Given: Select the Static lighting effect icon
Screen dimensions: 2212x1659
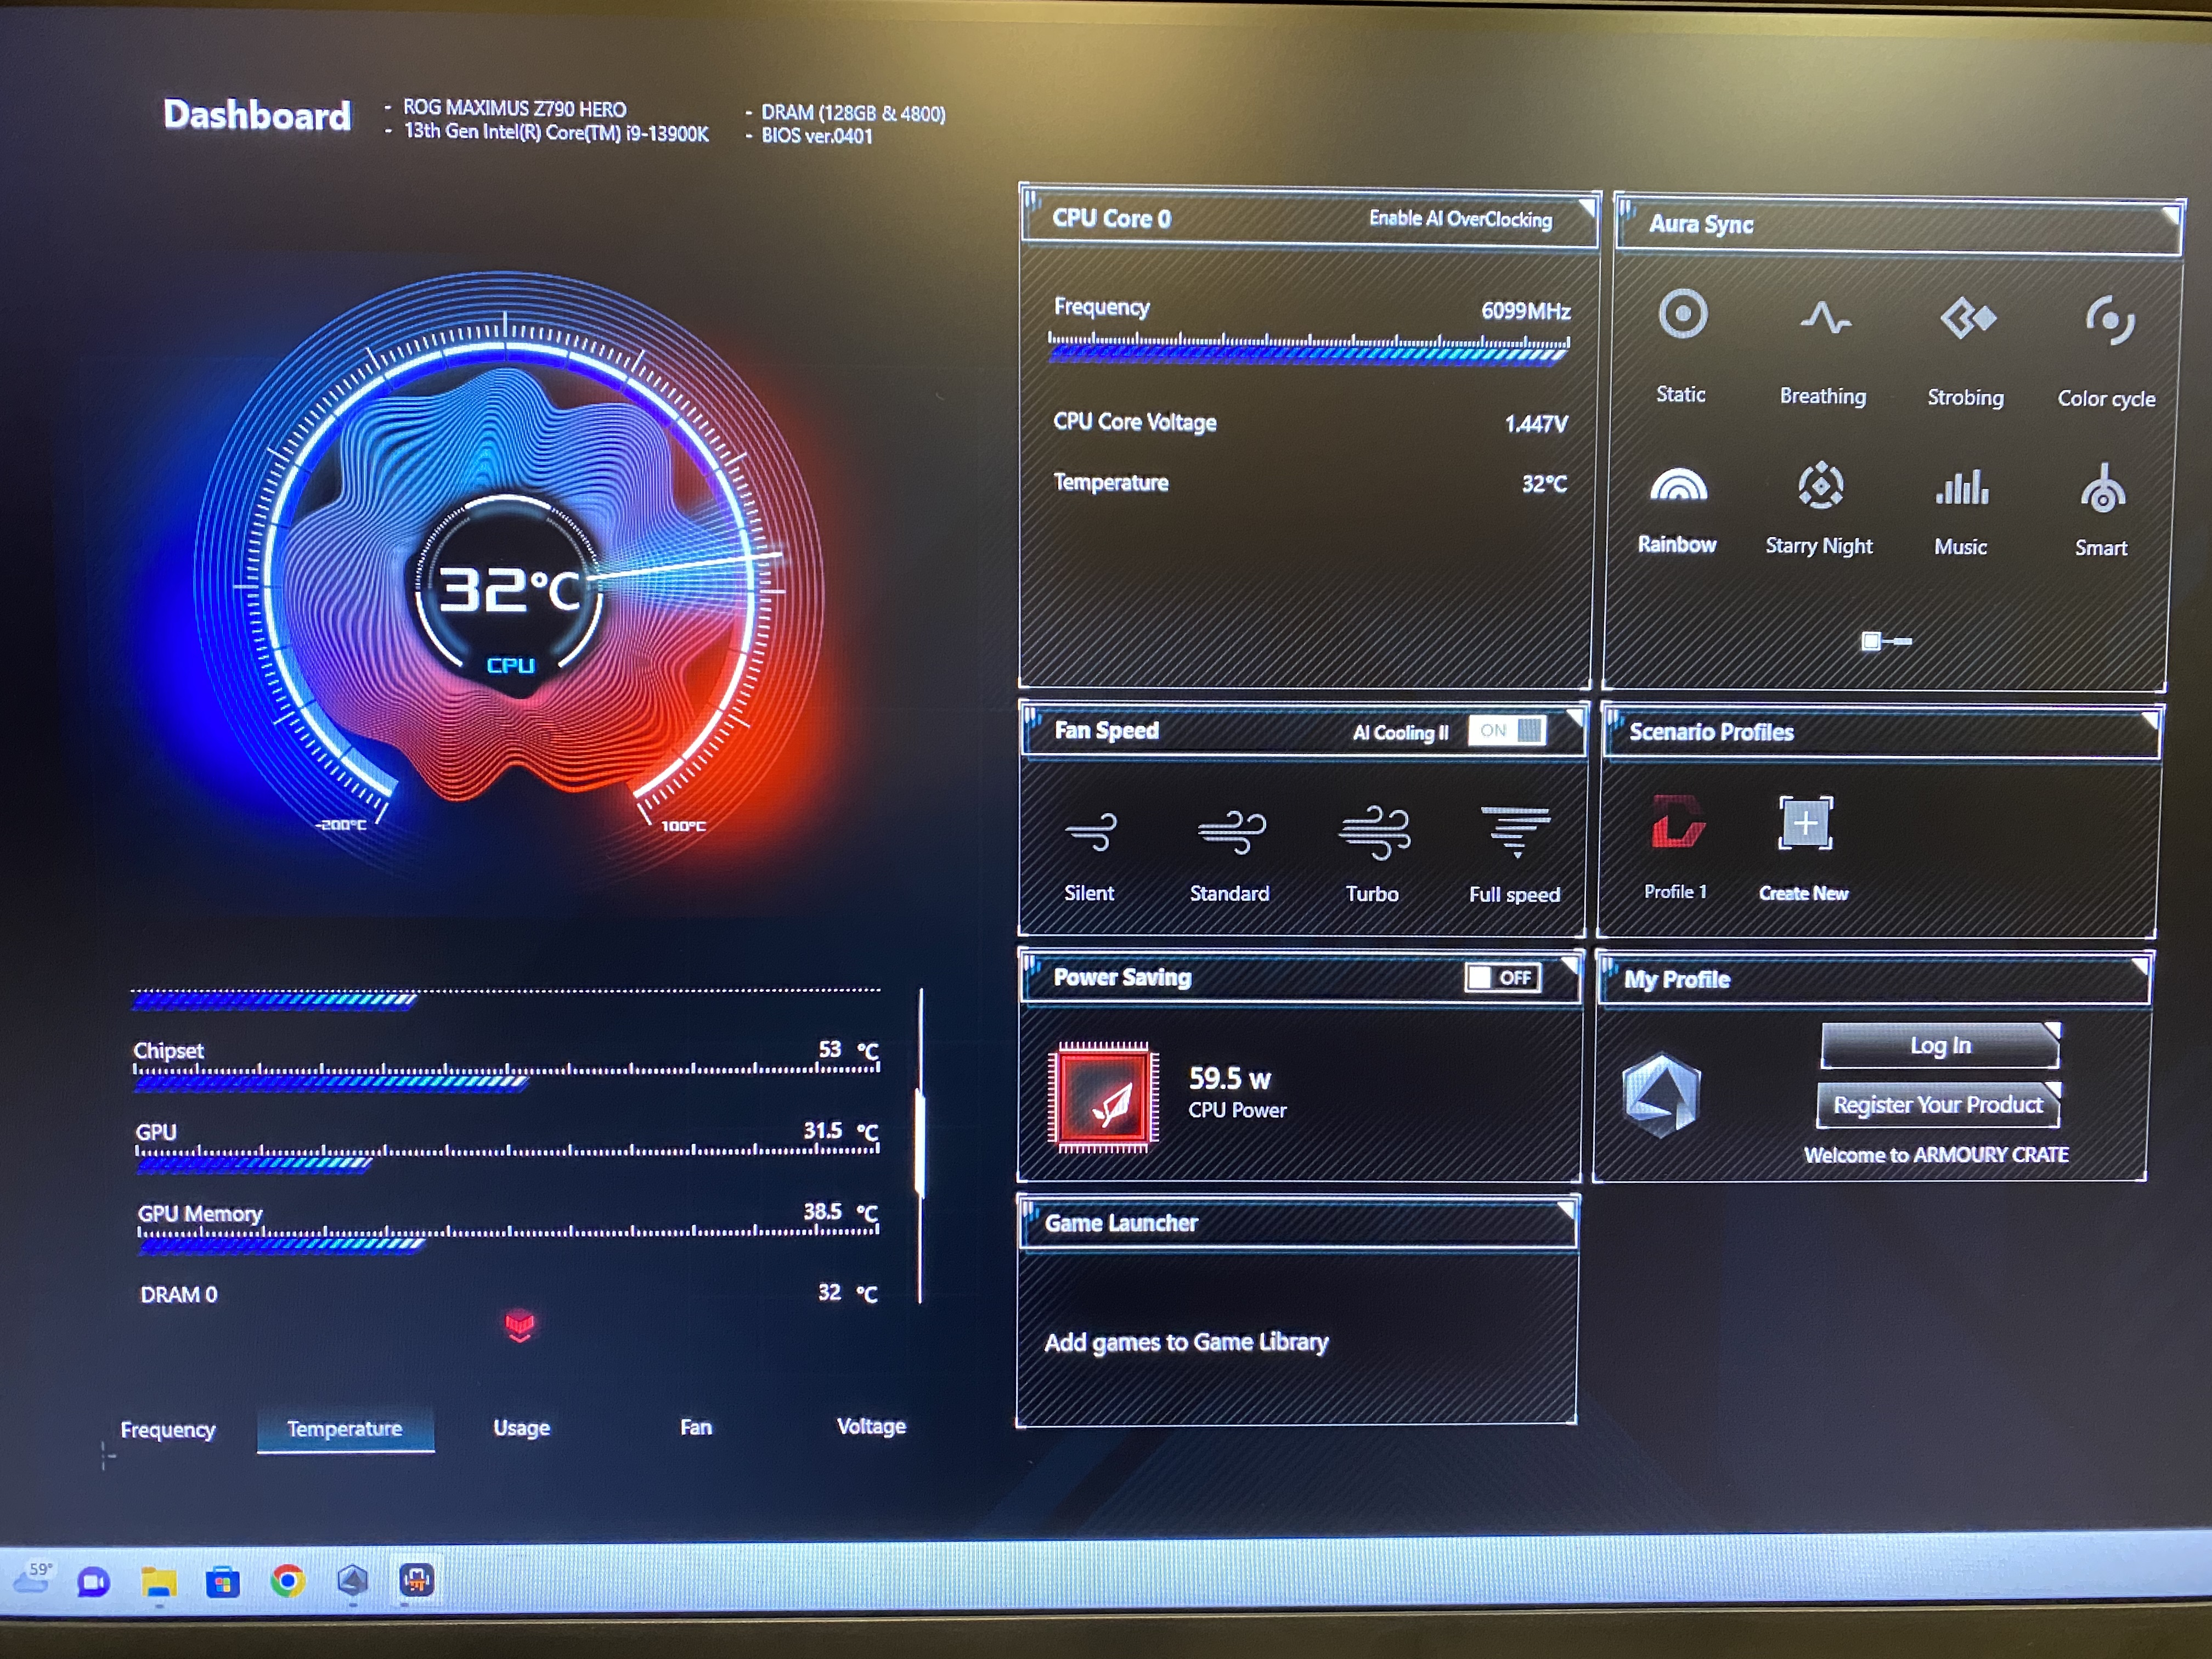Looking at the screenshot, I should tap(1682, 315).
